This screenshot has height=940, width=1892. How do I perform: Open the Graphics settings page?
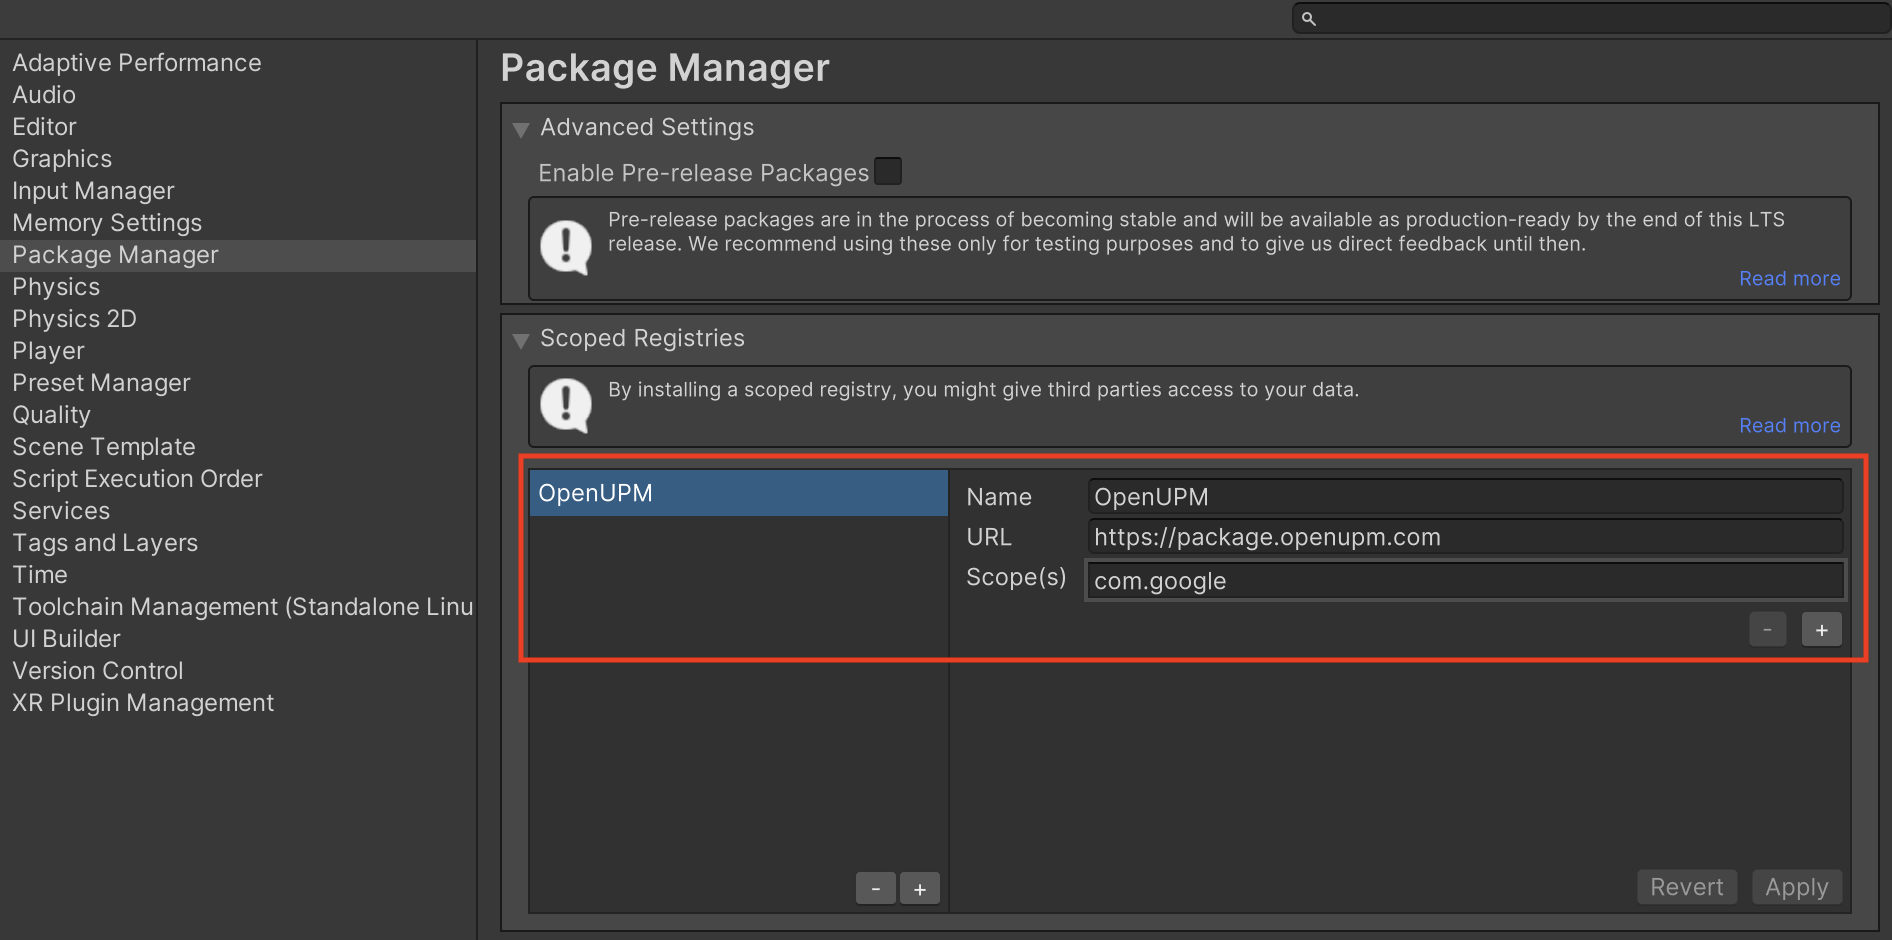pos(61,158)
